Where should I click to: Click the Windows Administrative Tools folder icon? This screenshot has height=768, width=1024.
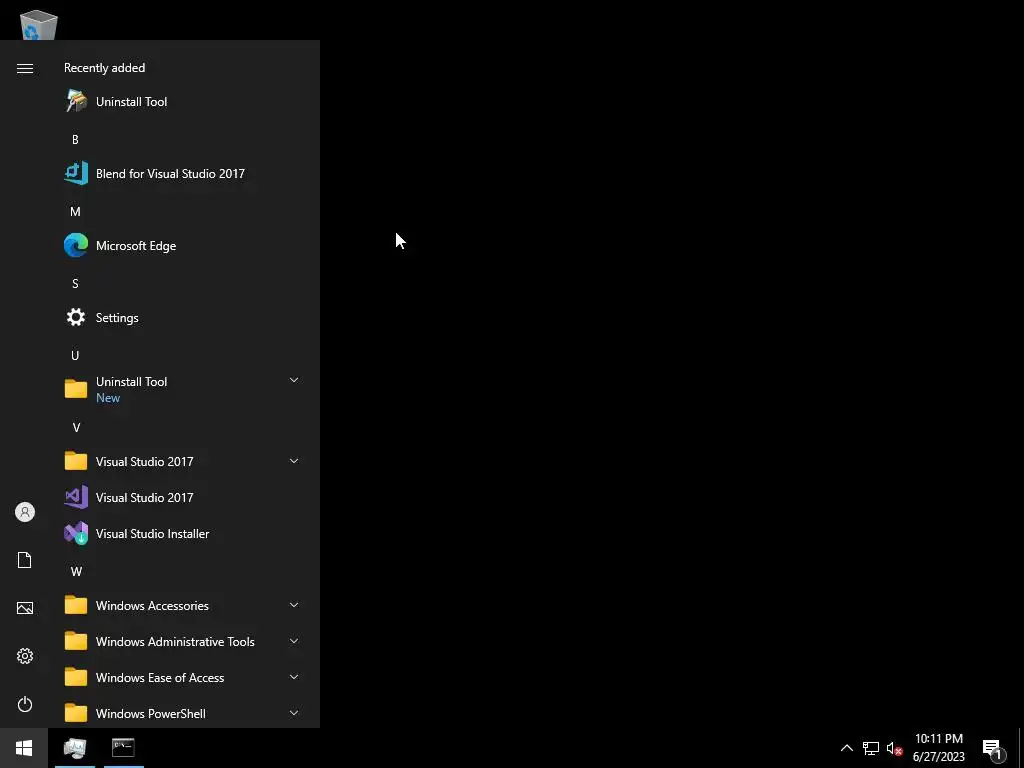76,641
